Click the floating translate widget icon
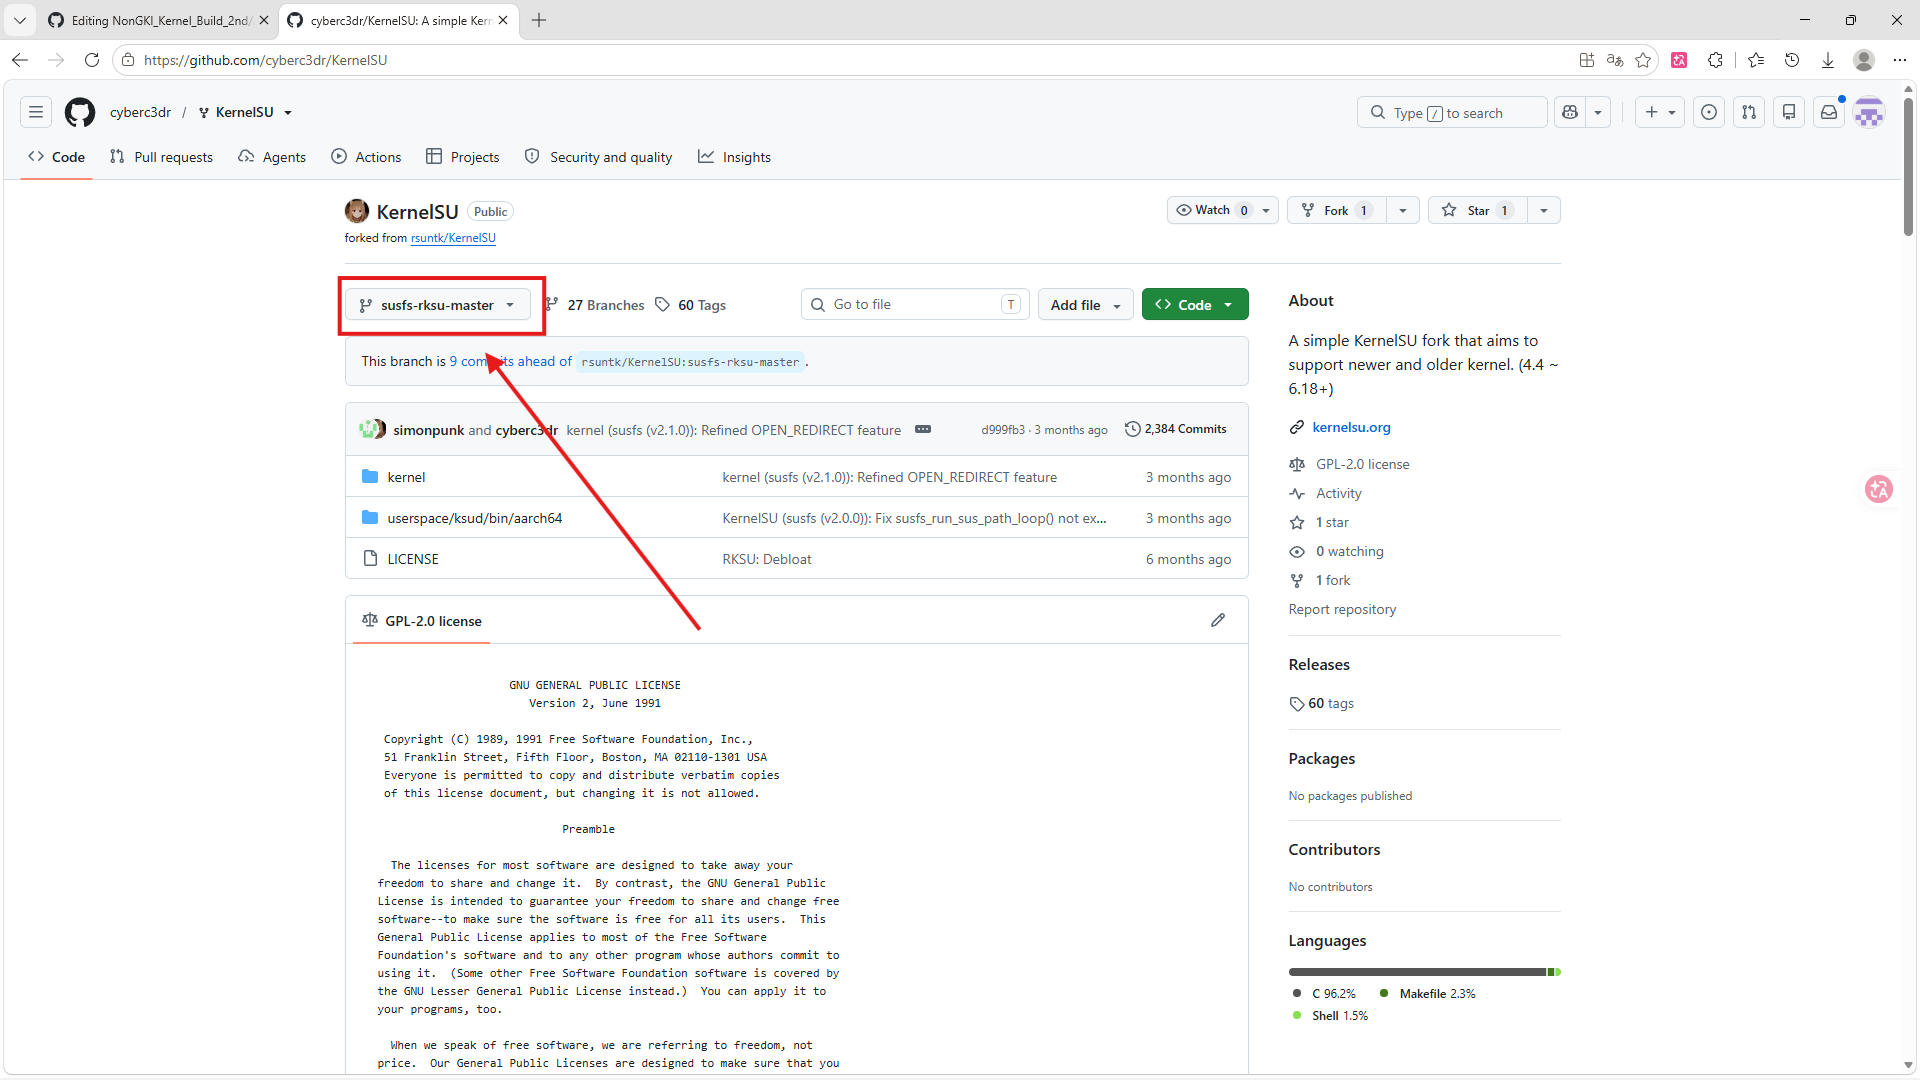1920x1080 pixels. [1879, 489]
